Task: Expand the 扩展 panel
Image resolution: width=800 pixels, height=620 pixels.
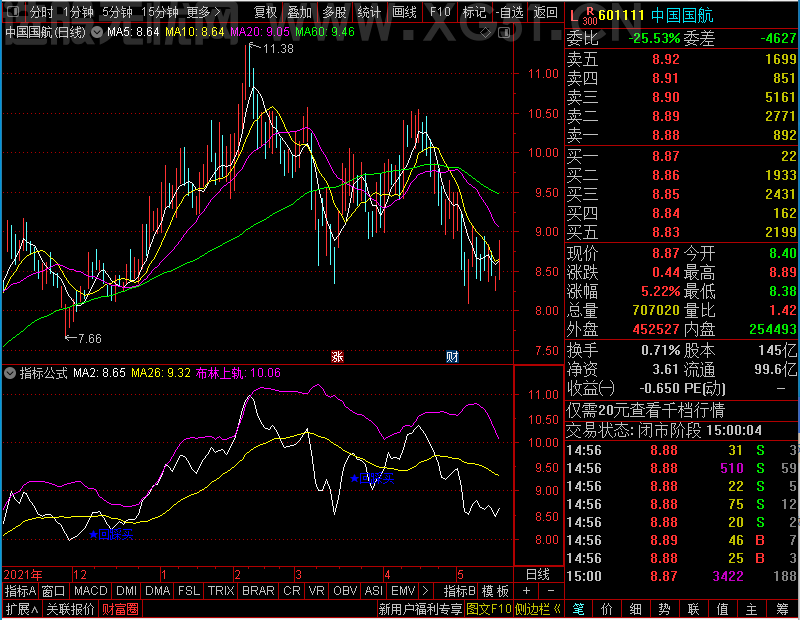Action: [x=22, y=609]
